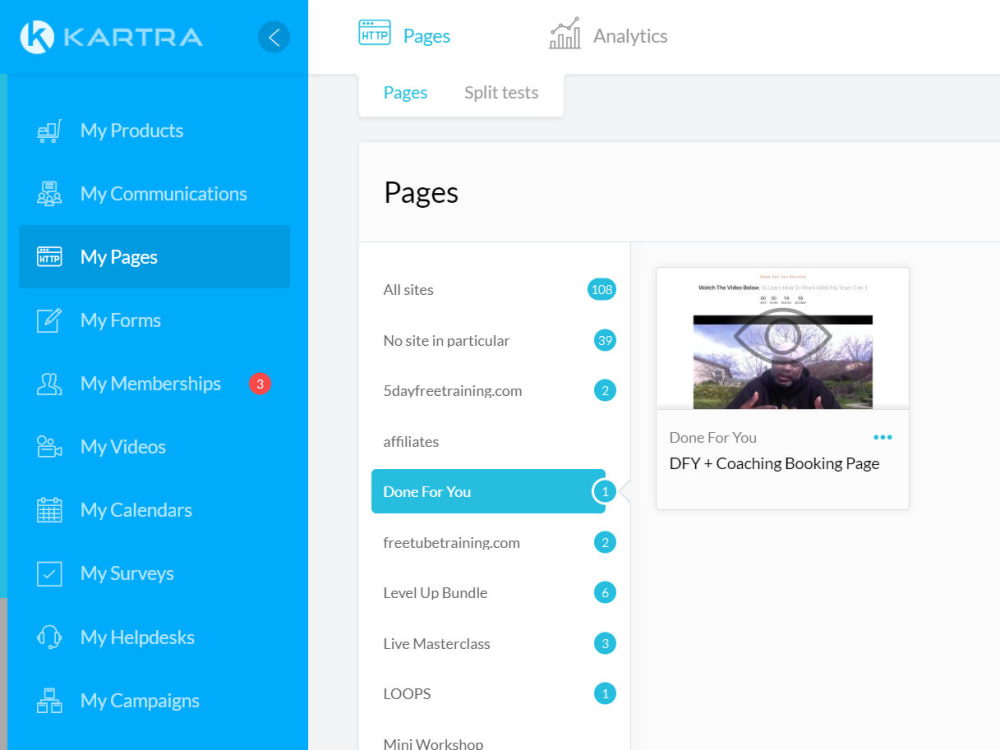Click the Analytics chart icon
This screenshot has width=1000, height=750.
tap(564, 33)
